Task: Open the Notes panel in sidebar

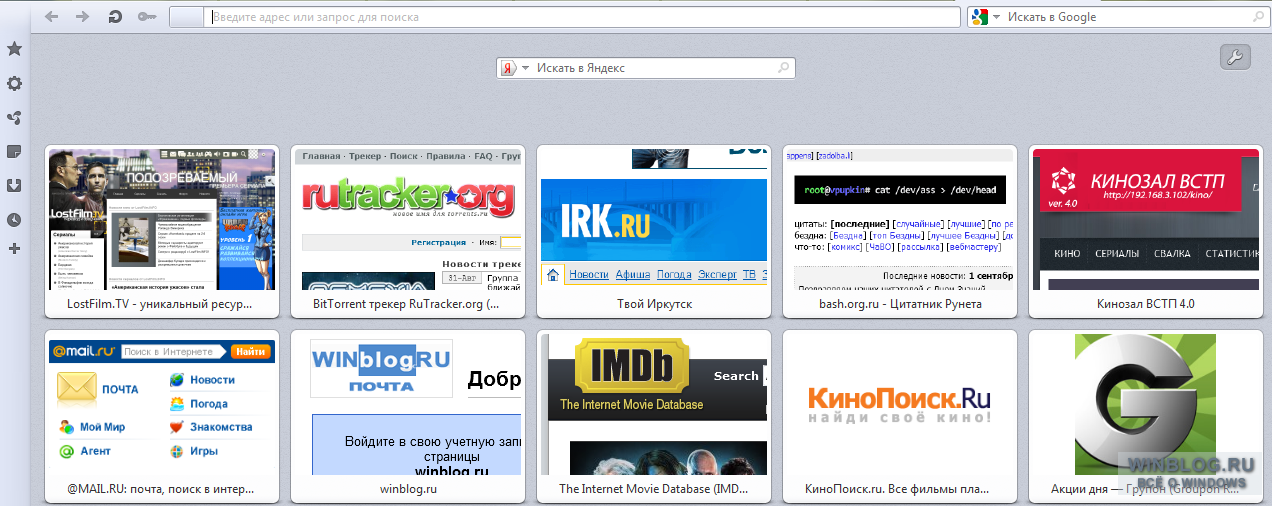Action: click(x=14, y=152)
